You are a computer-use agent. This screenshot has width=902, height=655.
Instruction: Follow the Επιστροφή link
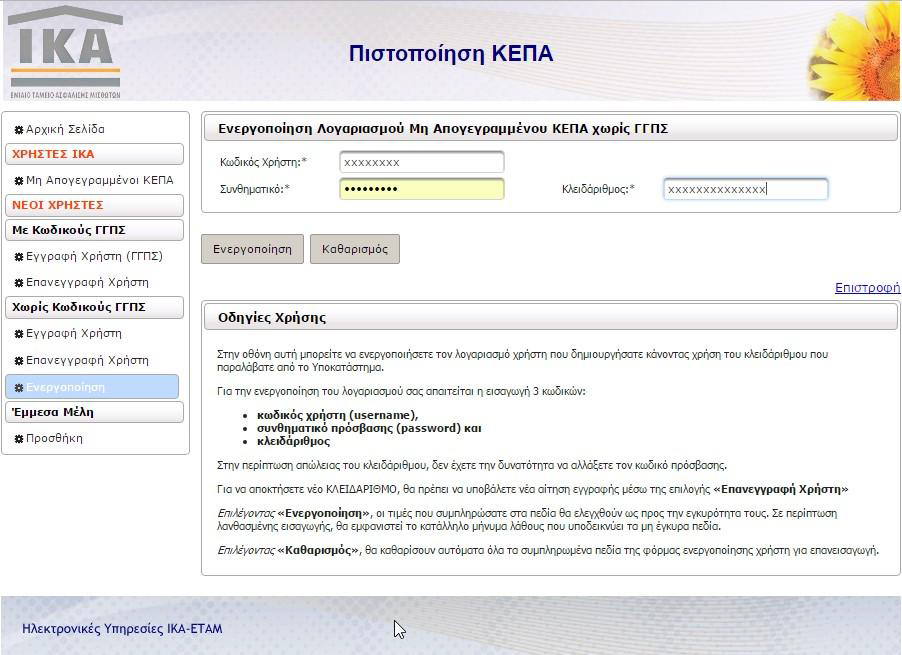click(x=867, y=288)
